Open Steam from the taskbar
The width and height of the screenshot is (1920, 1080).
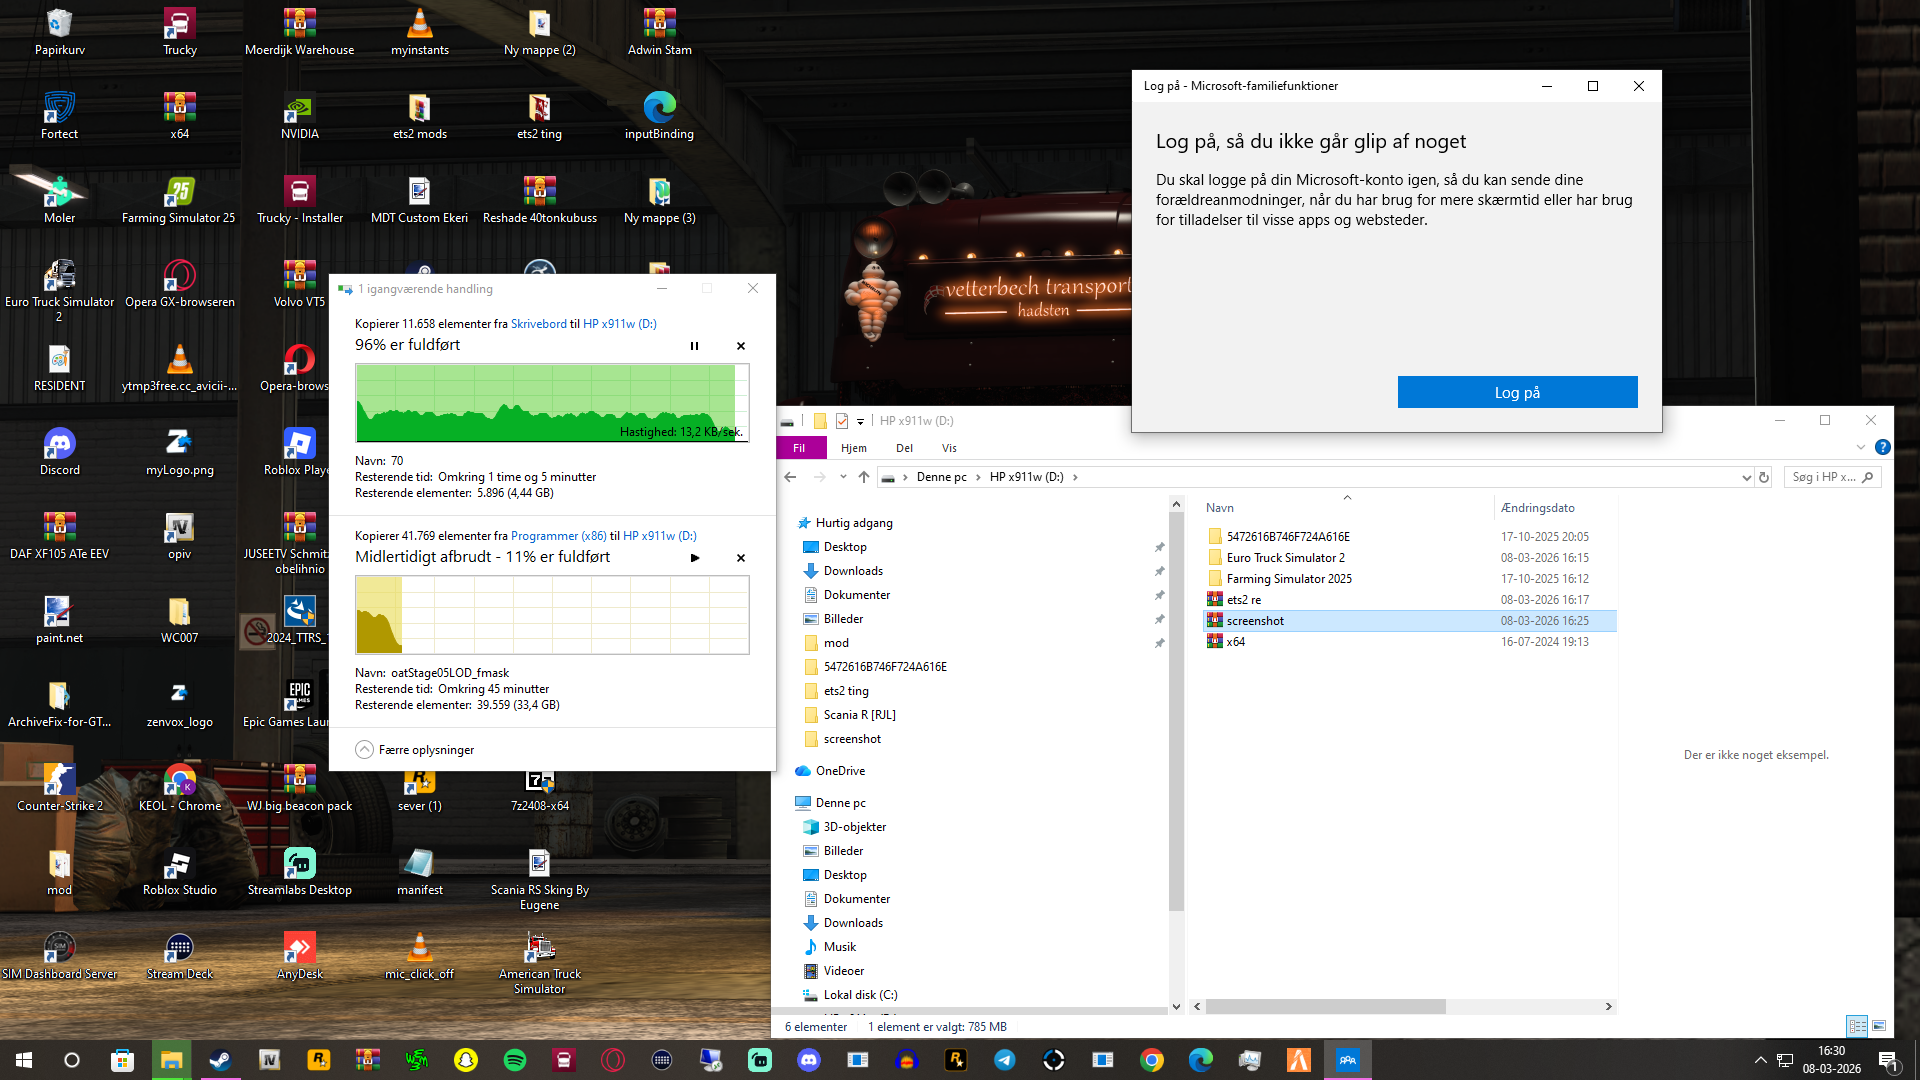(x=220, y=1060)
